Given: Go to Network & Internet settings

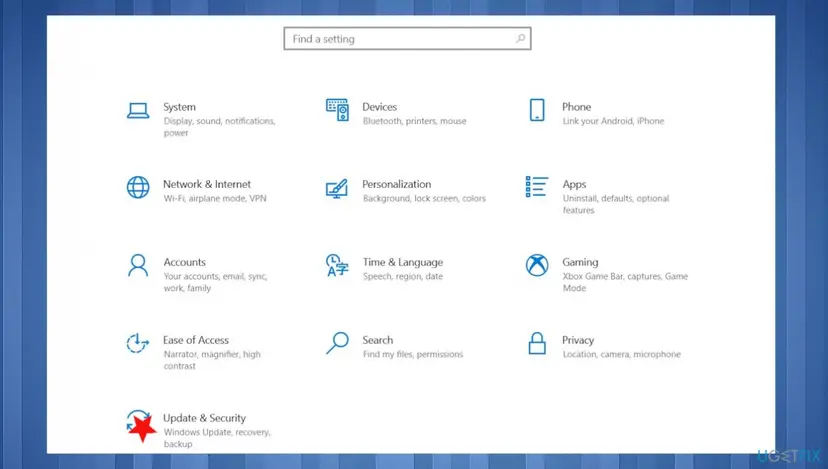Looking at the screenshot, I should click(206, 184).
